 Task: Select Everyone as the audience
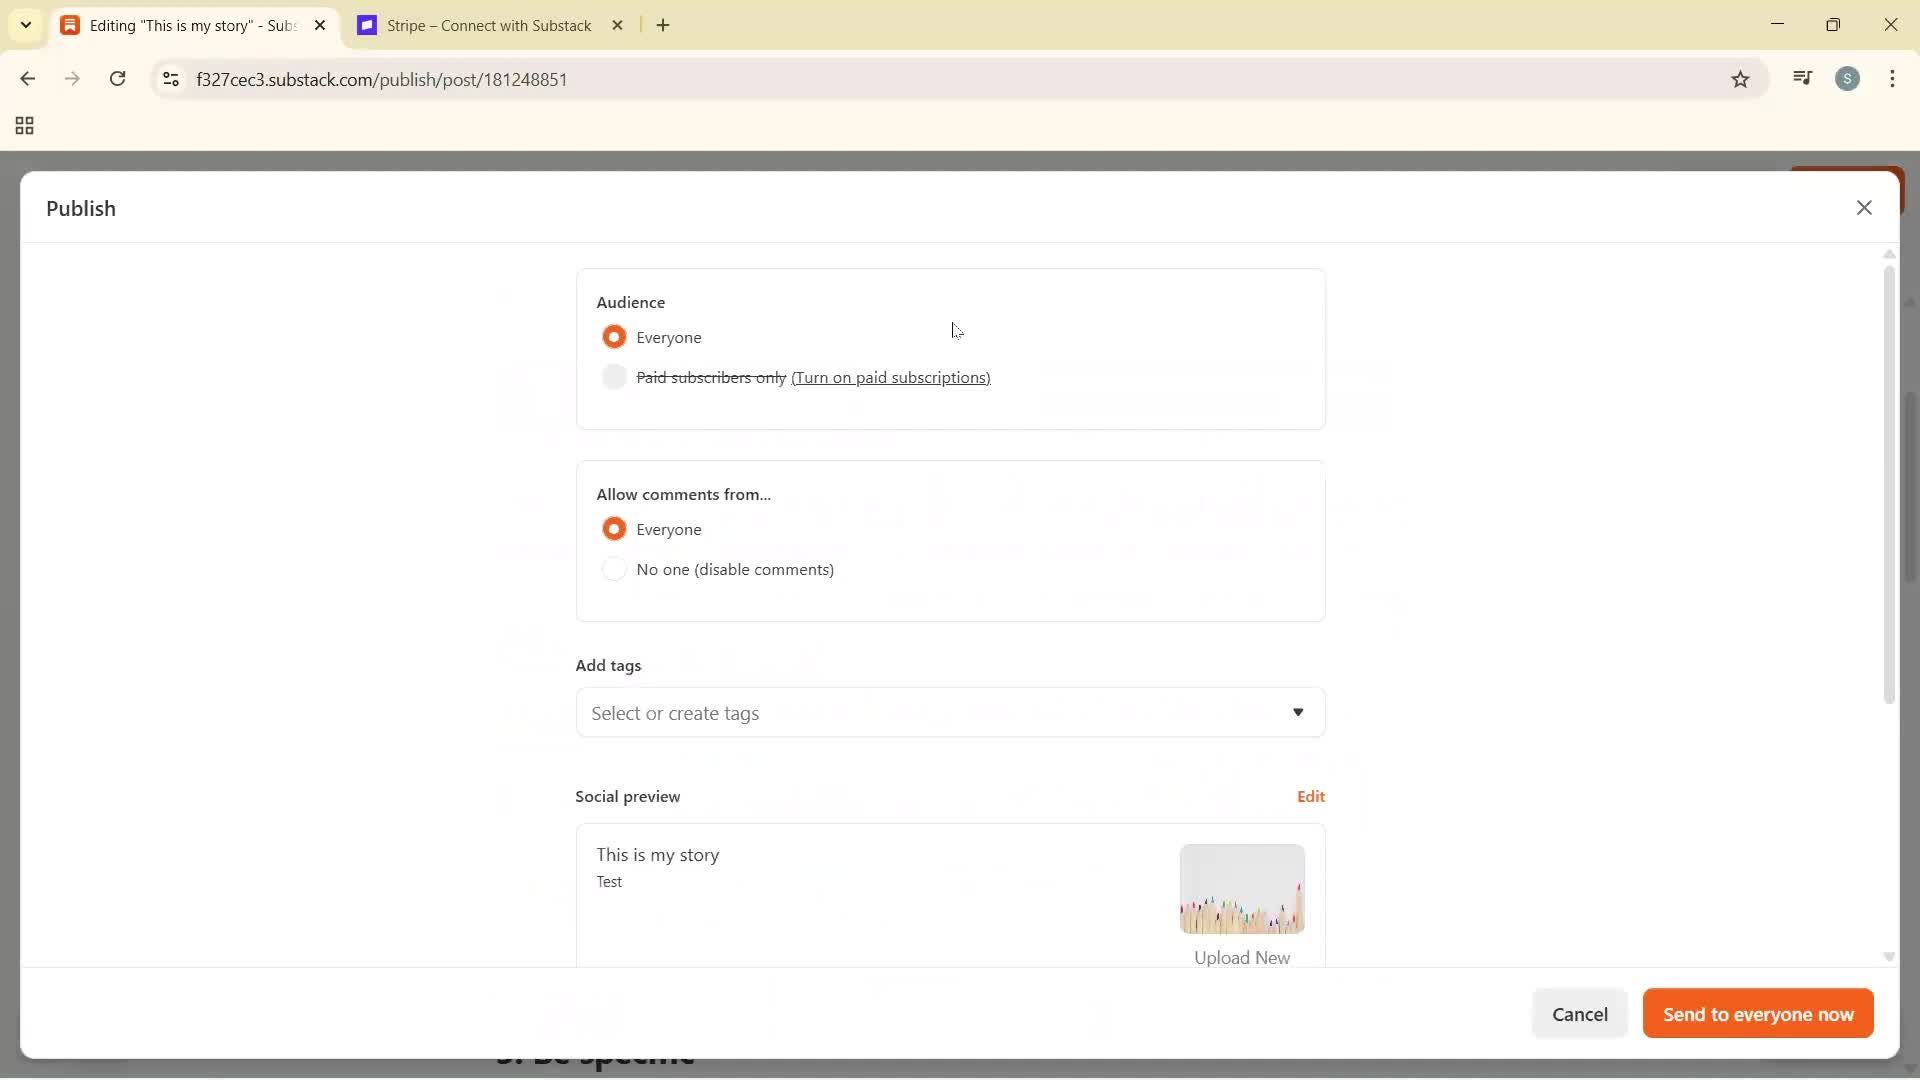[x=614, y=337]
